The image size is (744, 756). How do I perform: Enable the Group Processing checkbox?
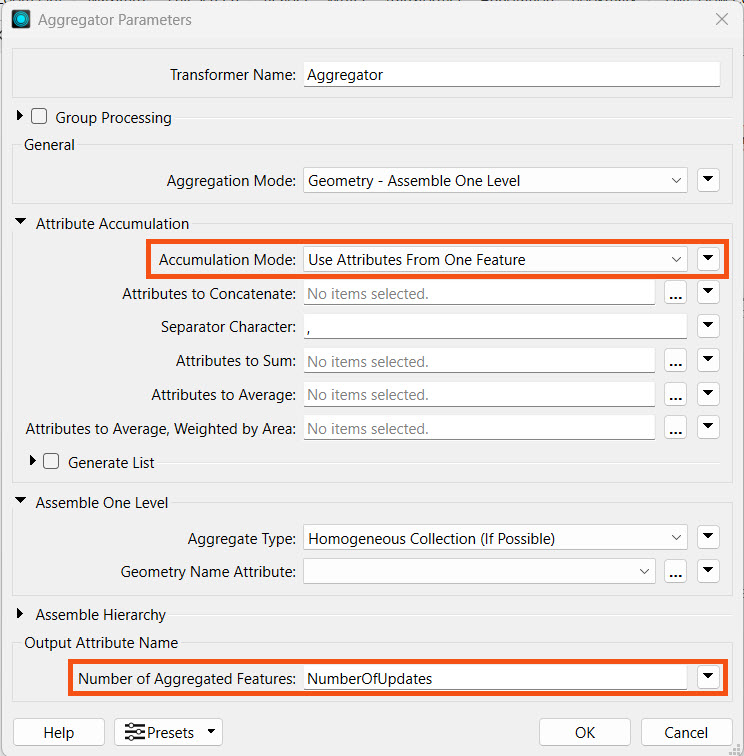39,117
